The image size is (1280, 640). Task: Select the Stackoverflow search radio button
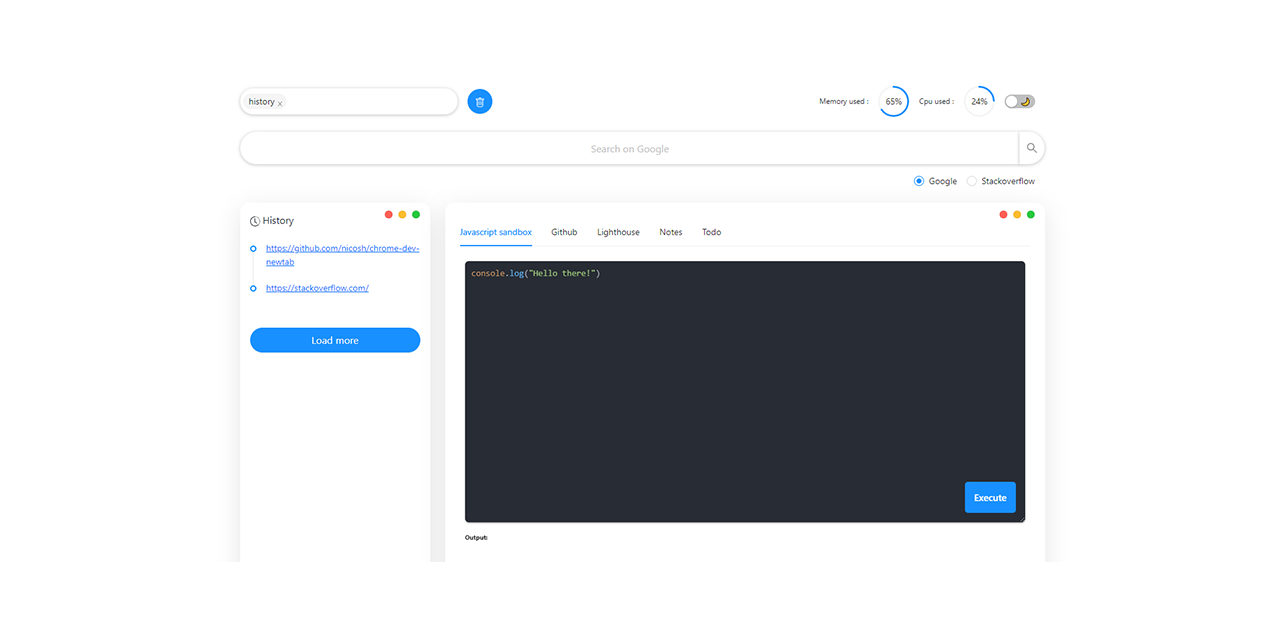pos(970,181)
